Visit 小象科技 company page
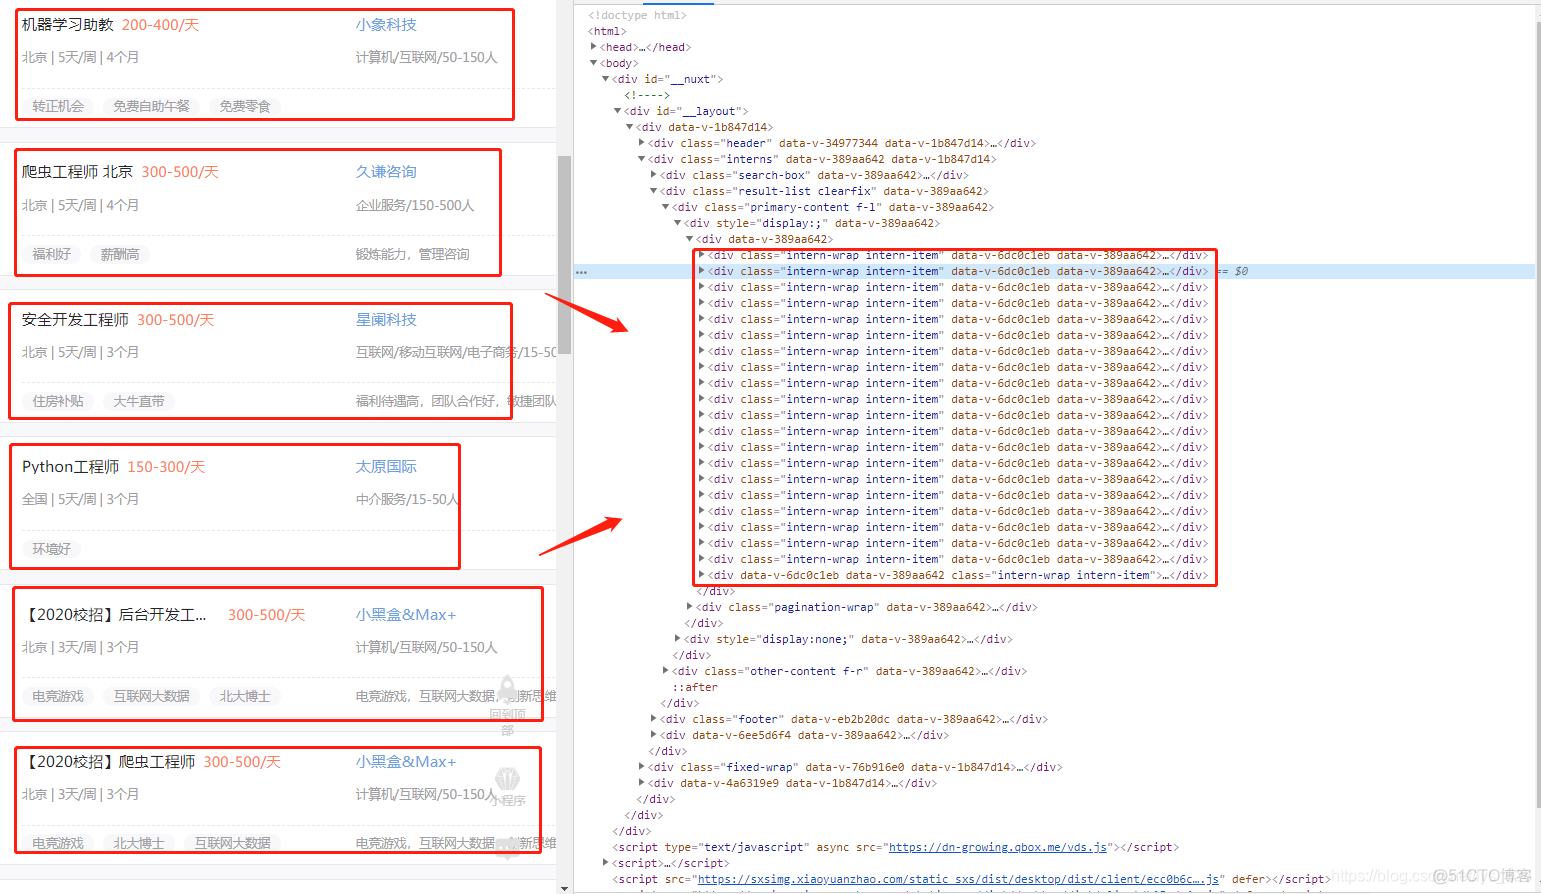 pyautogui.click(x=386, y=25)
